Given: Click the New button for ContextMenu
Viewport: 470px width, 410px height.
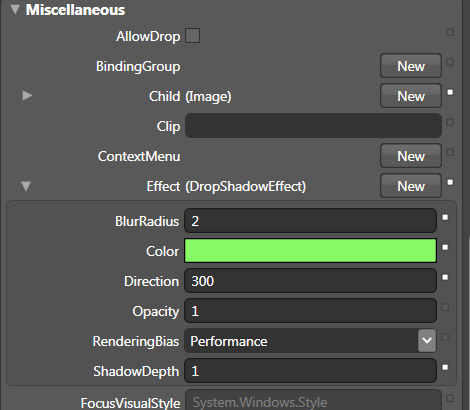Looking at the screenshot, I should [x=411, y=156].
